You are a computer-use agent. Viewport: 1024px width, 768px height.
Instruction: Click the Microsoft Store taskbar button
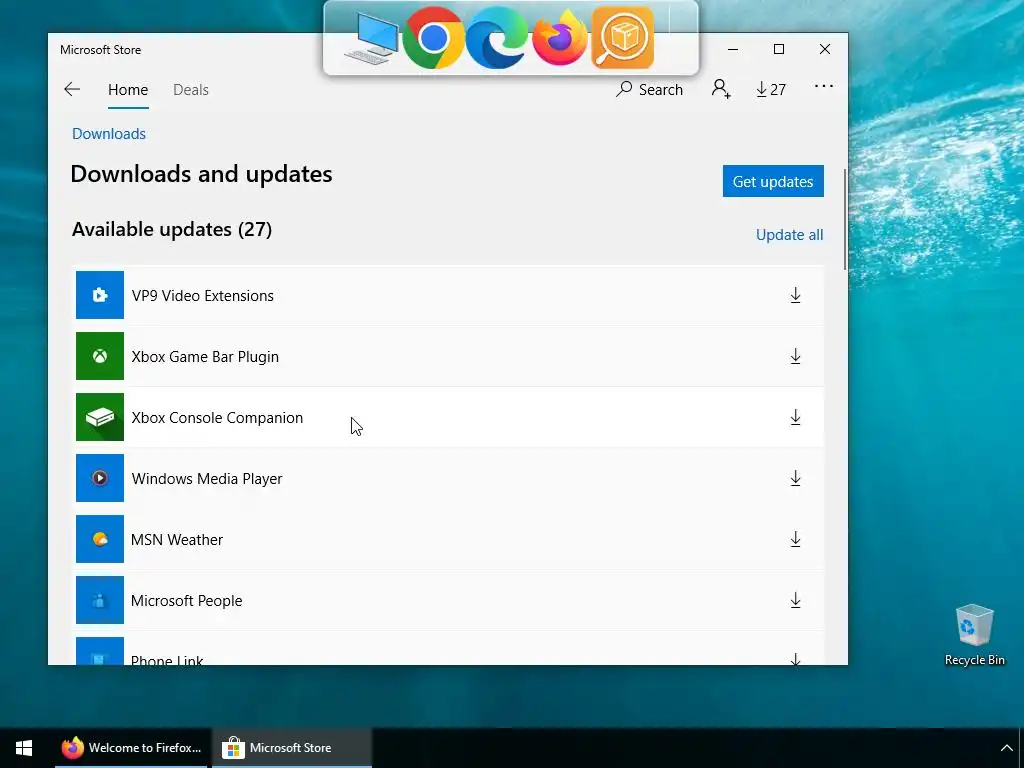point(292,748)
